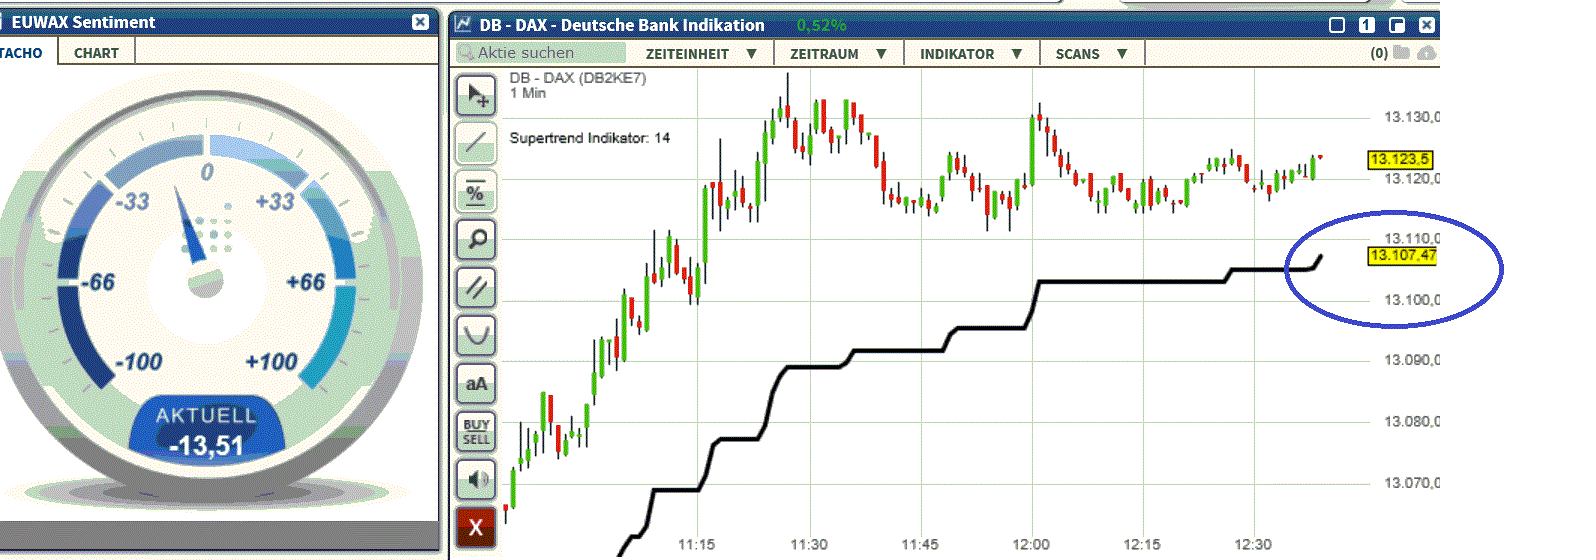The image size is (1596, 560).
Task: Click the 12:00 time axis label
Action: [x=1030, y=544]
